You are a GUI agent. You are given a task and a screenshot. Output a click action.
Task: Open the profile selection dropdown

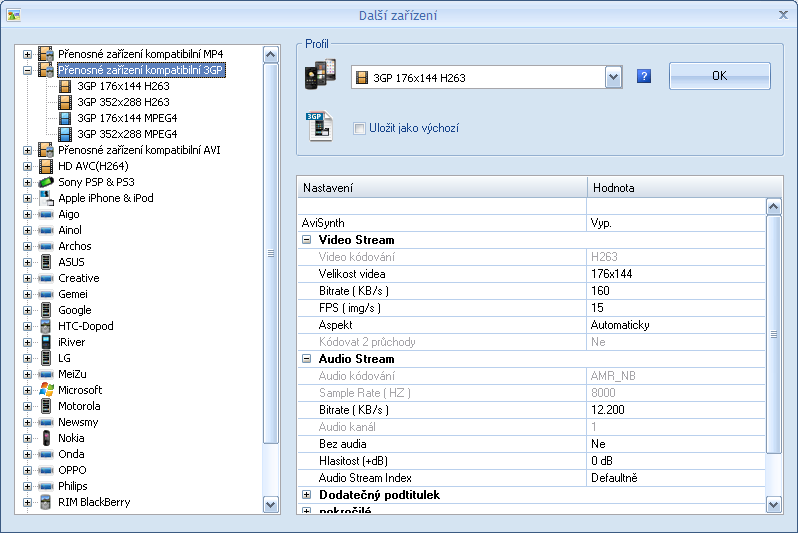pos(613,77)
